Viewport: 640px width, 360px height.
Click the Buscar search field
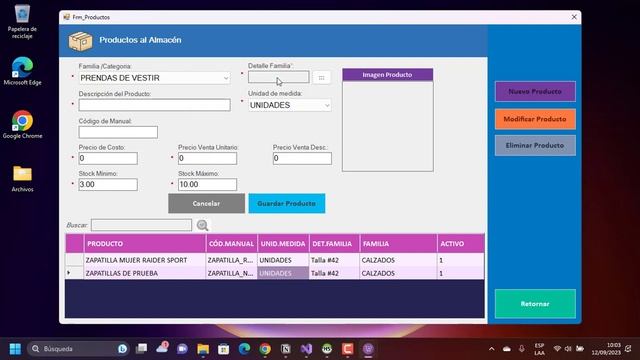click(141, 225)
